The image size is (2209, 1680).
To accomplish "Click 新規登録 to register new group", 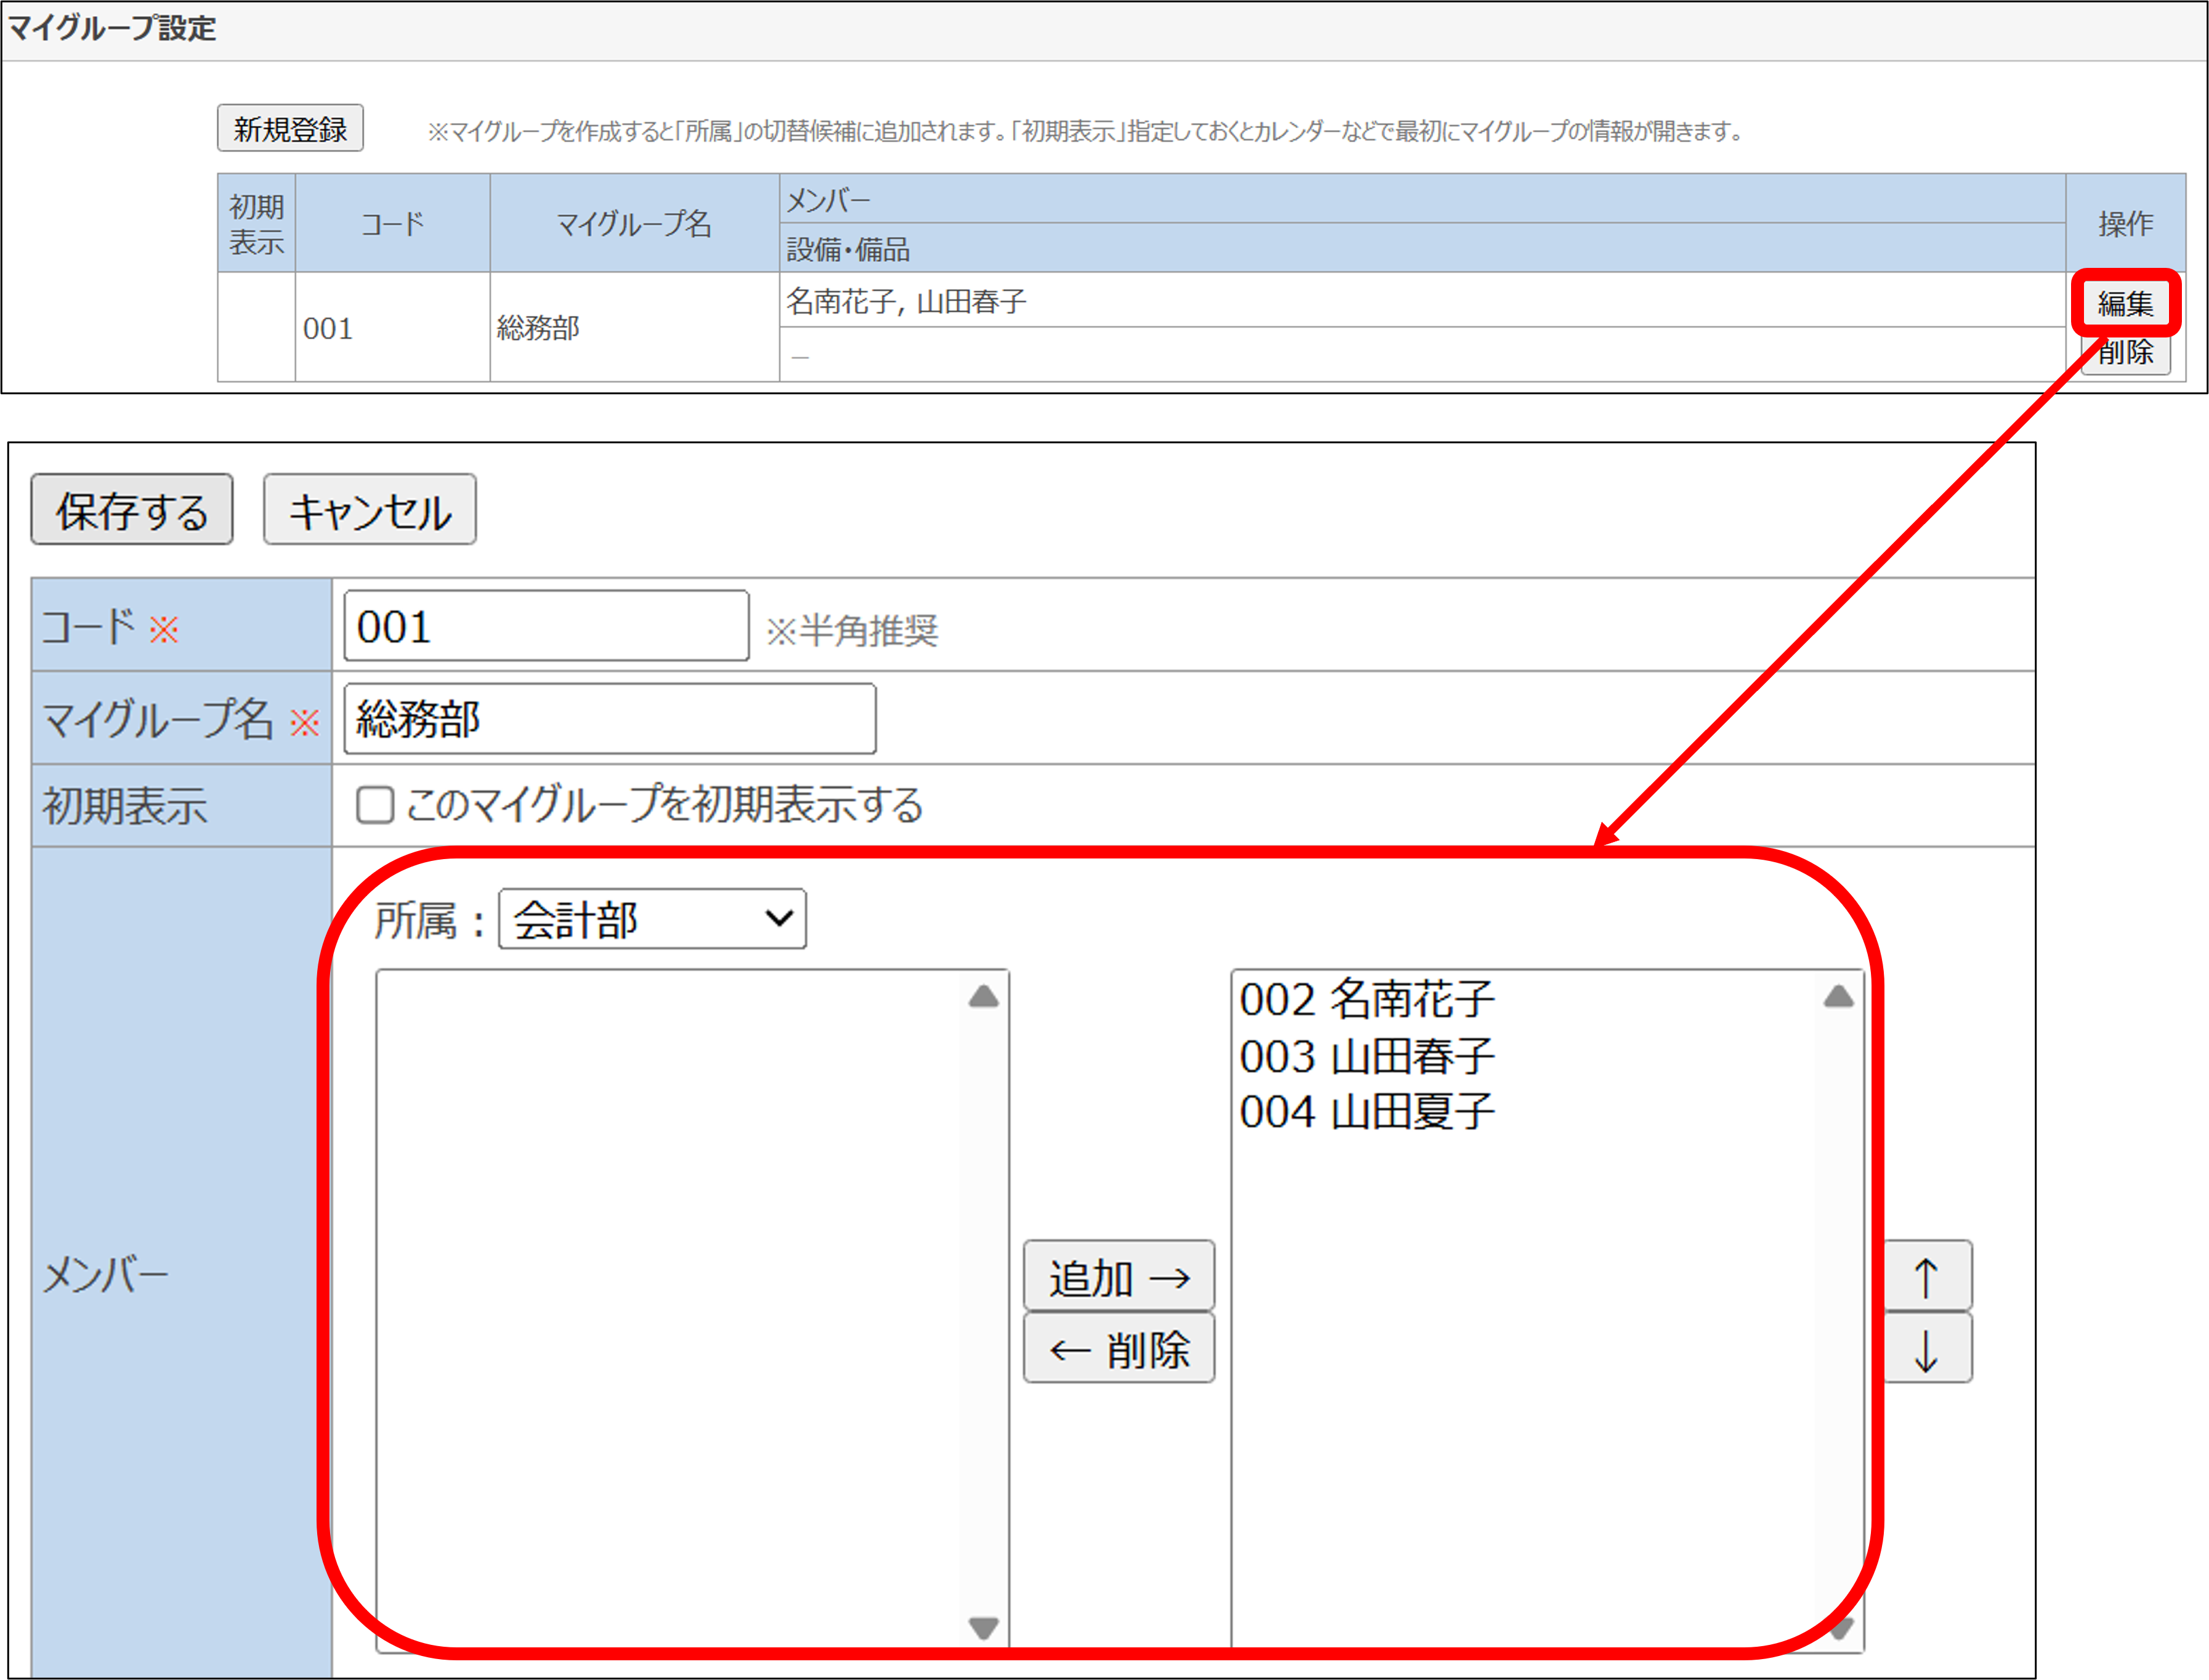I will [290, 129].
